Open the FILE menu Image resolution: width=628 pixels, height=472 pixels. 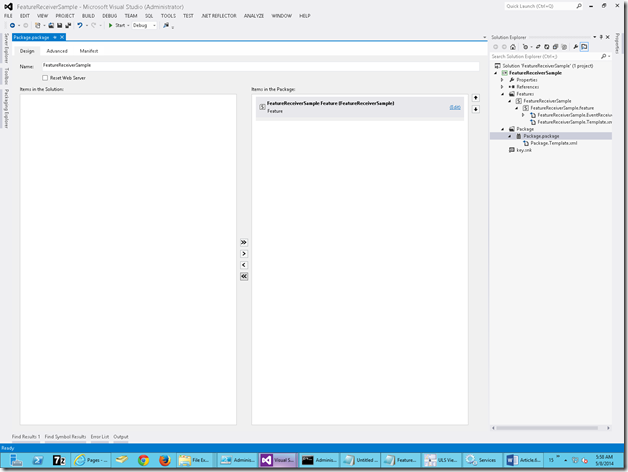8,16
